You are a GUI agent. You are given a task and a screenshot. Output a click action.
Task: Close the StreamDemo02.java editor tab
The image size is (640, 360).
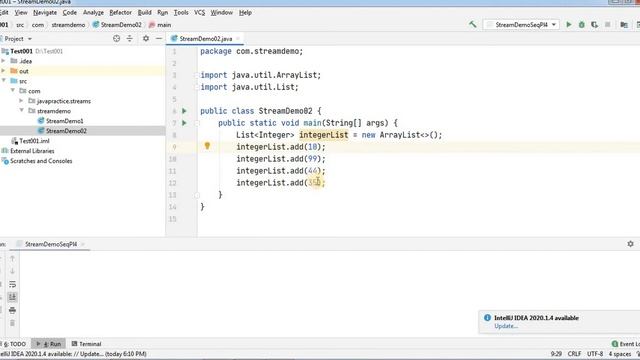(x=238, y=39)
